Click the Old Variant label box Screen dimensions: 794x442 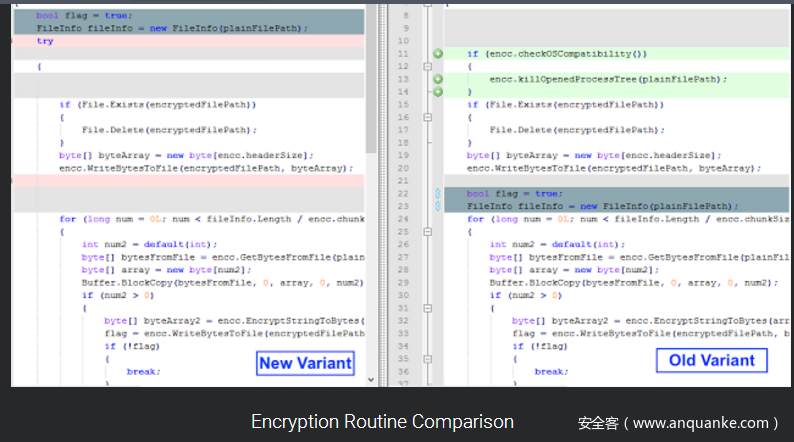pyautogui.click(x=712, y=361)
